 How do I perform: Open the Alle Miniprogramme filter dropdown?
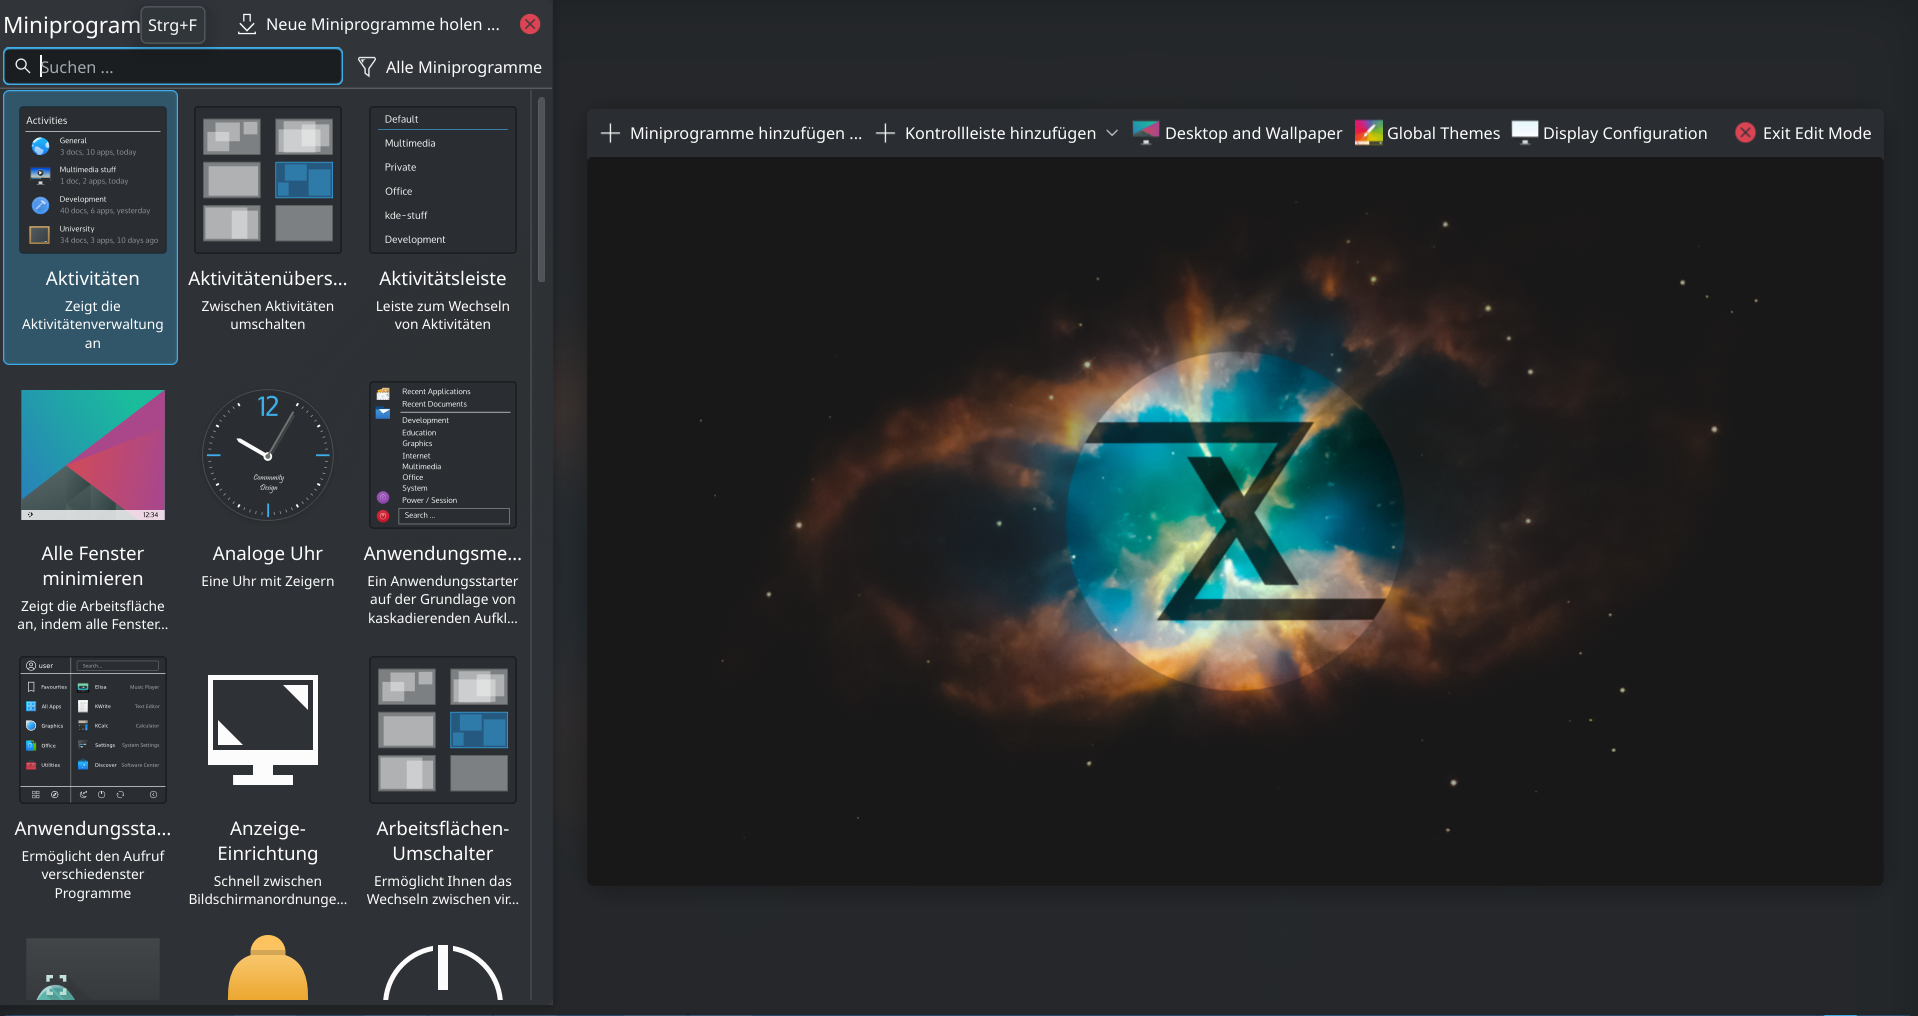click(x=450, y=67)
